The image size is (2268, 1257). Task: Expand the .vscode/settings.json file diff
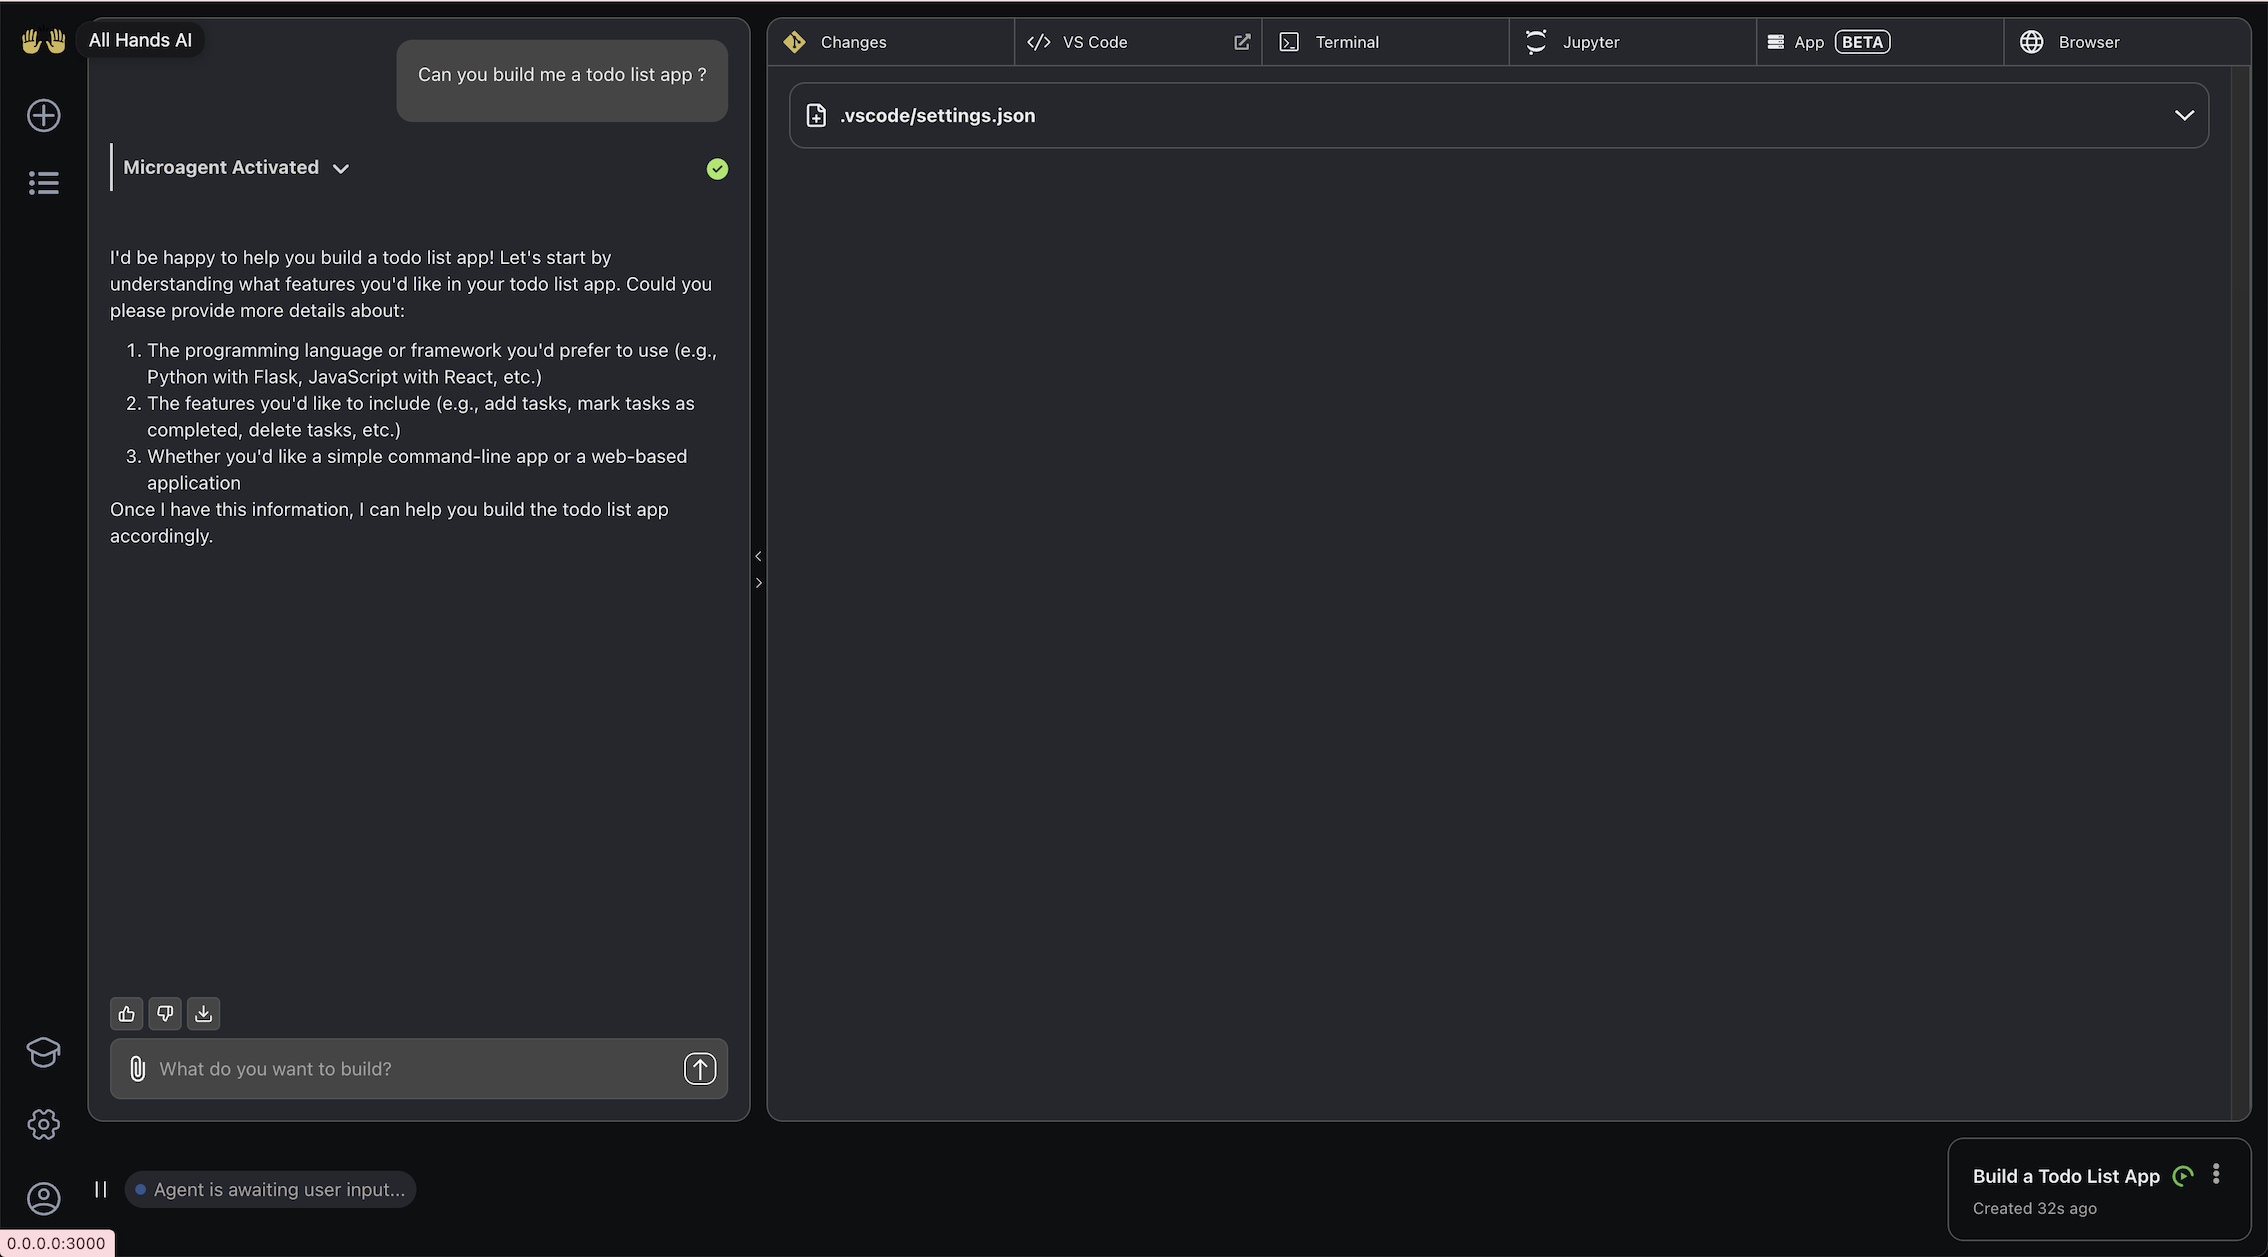2184,115
